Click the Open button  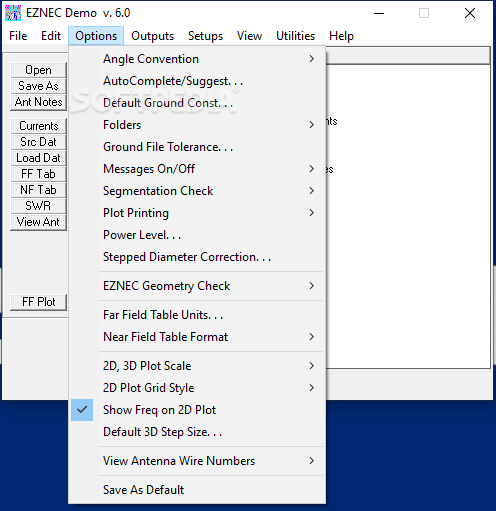pyautogui.click(x=38, y=70)
